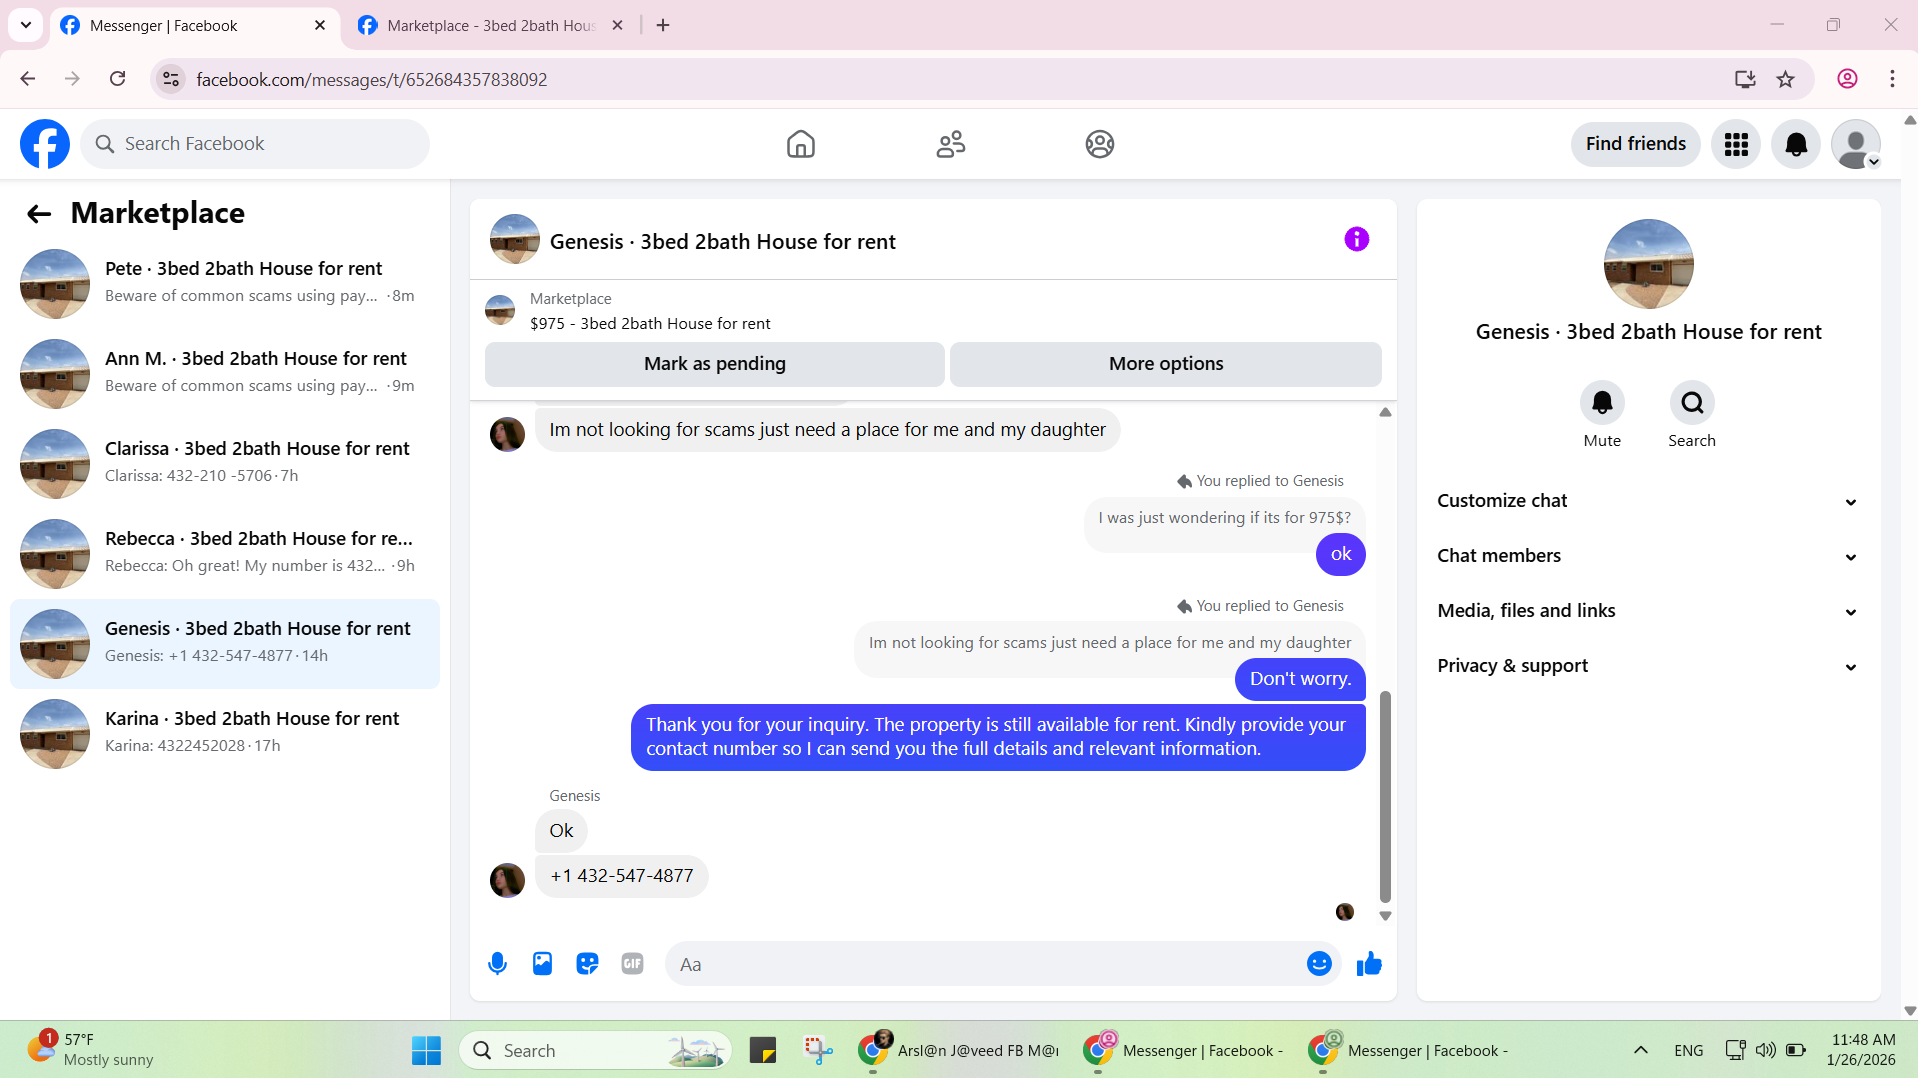Click the message text input field
The width and height of the screenshot is (1918, 1078).
(x=985, y=964)
